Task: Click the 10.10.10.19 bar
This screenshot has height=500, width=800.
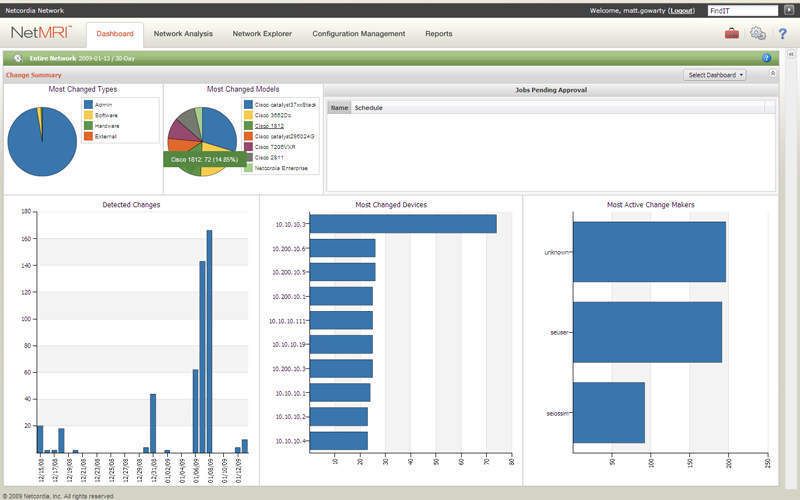Action: click(x=341, y=344)
